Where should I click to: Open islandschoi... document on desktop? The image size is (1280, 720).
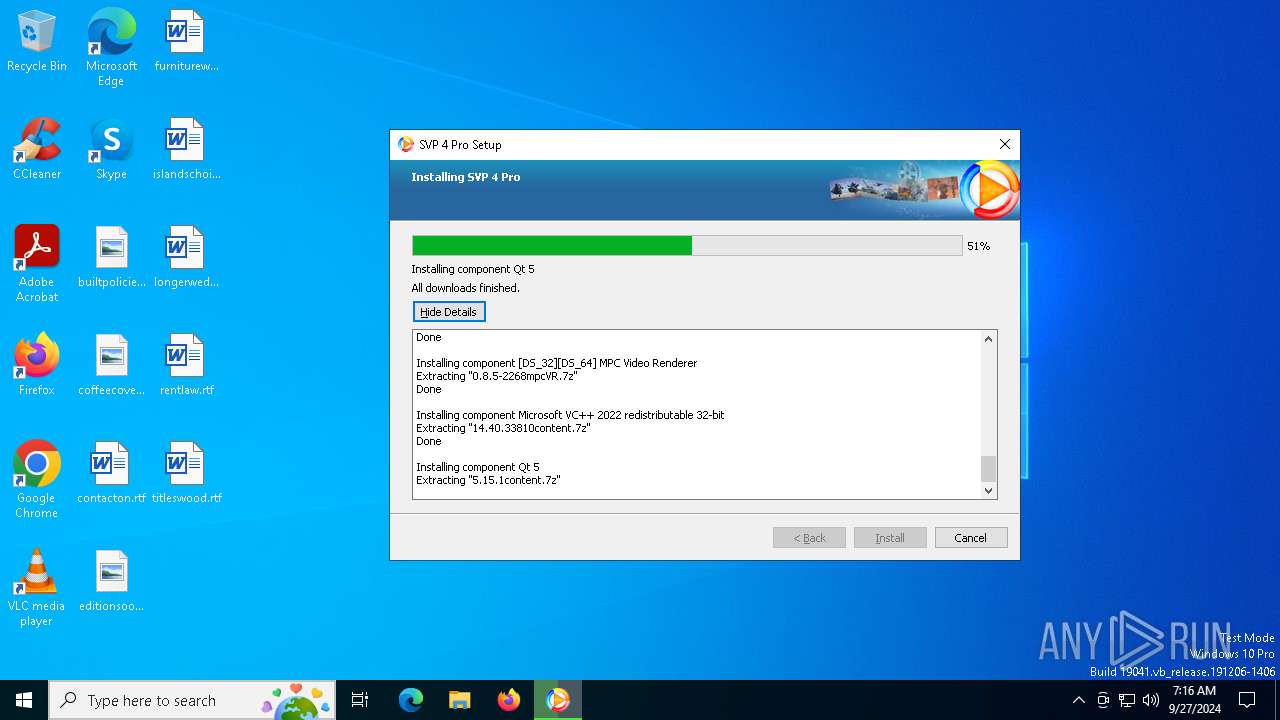coord(186,149)
